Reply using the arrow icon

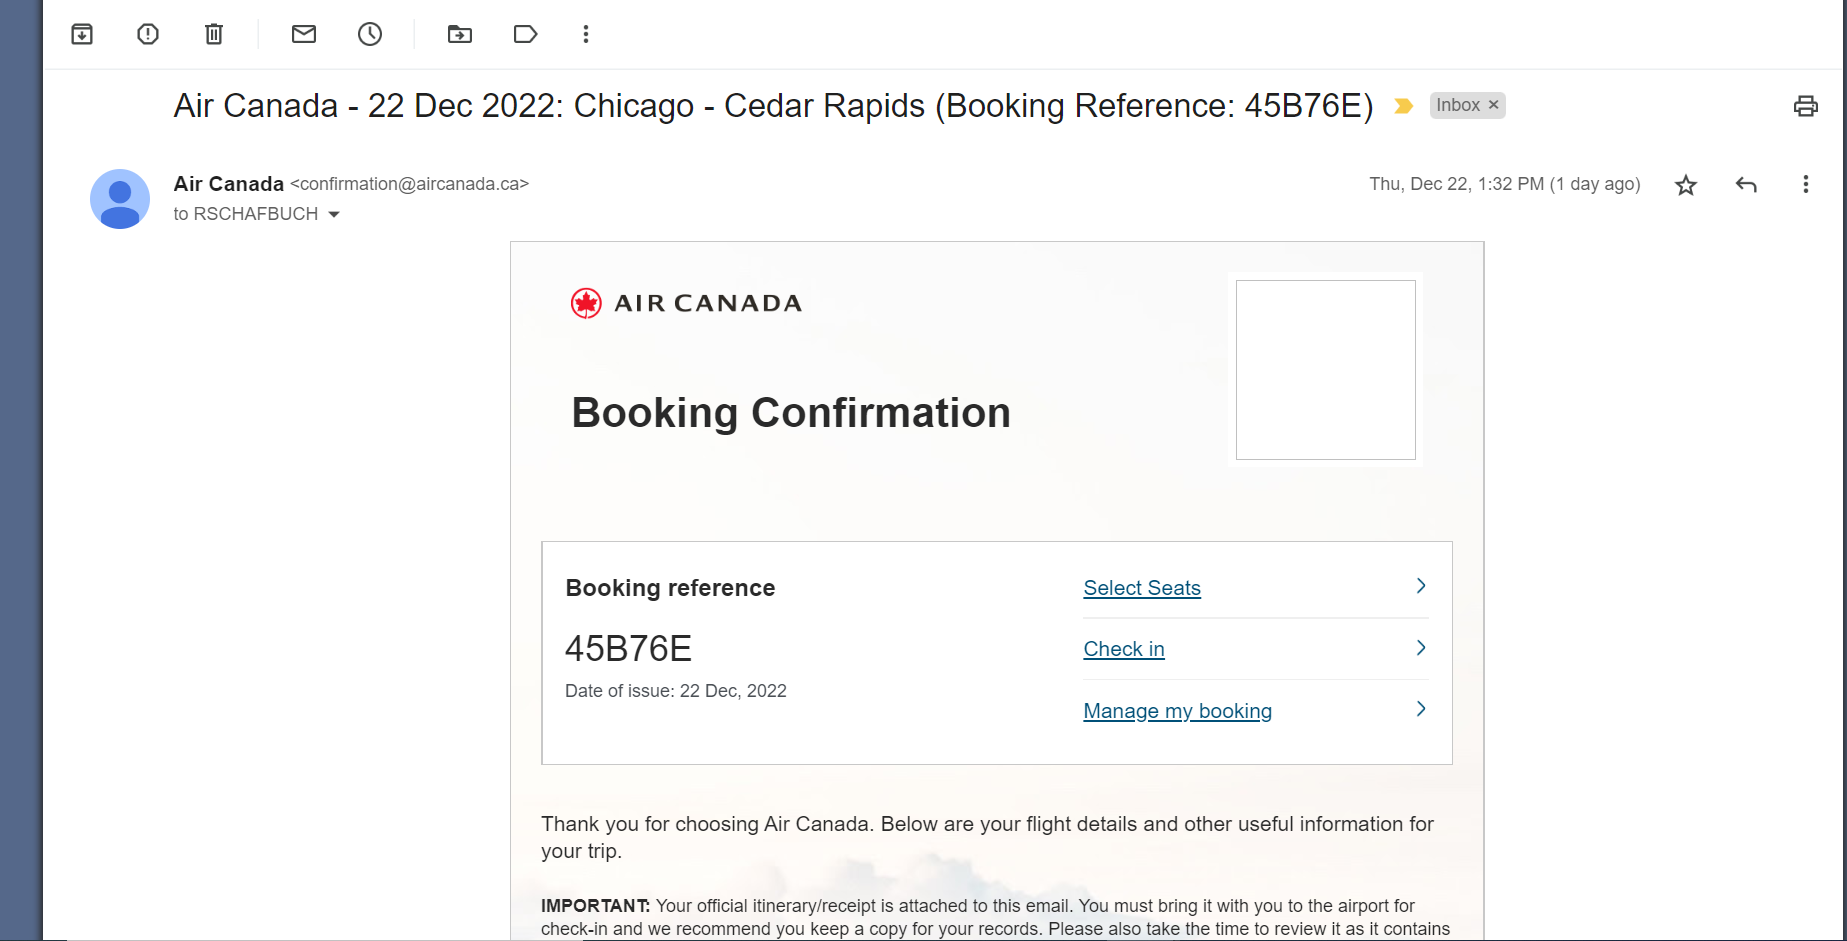1746,184
